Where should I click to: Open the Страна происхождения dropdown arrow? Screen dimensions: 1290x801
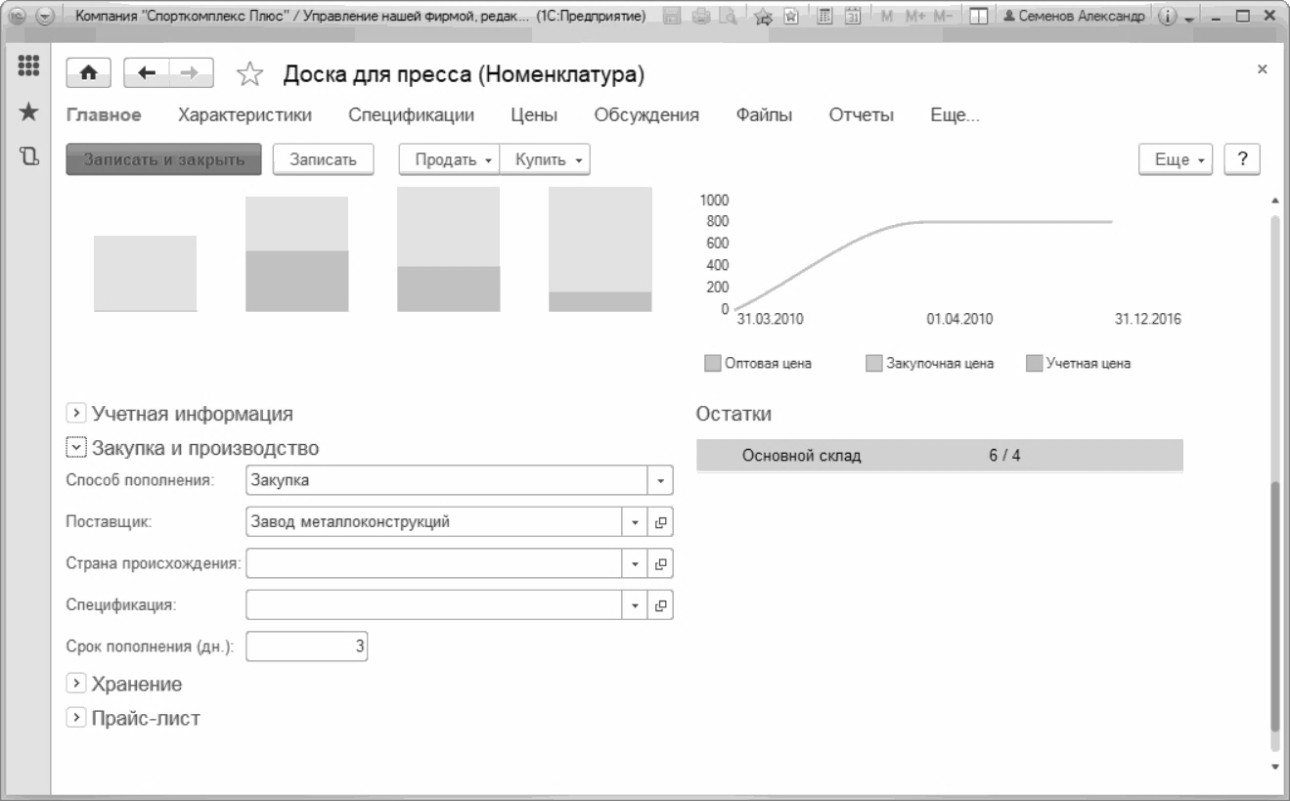637,563
